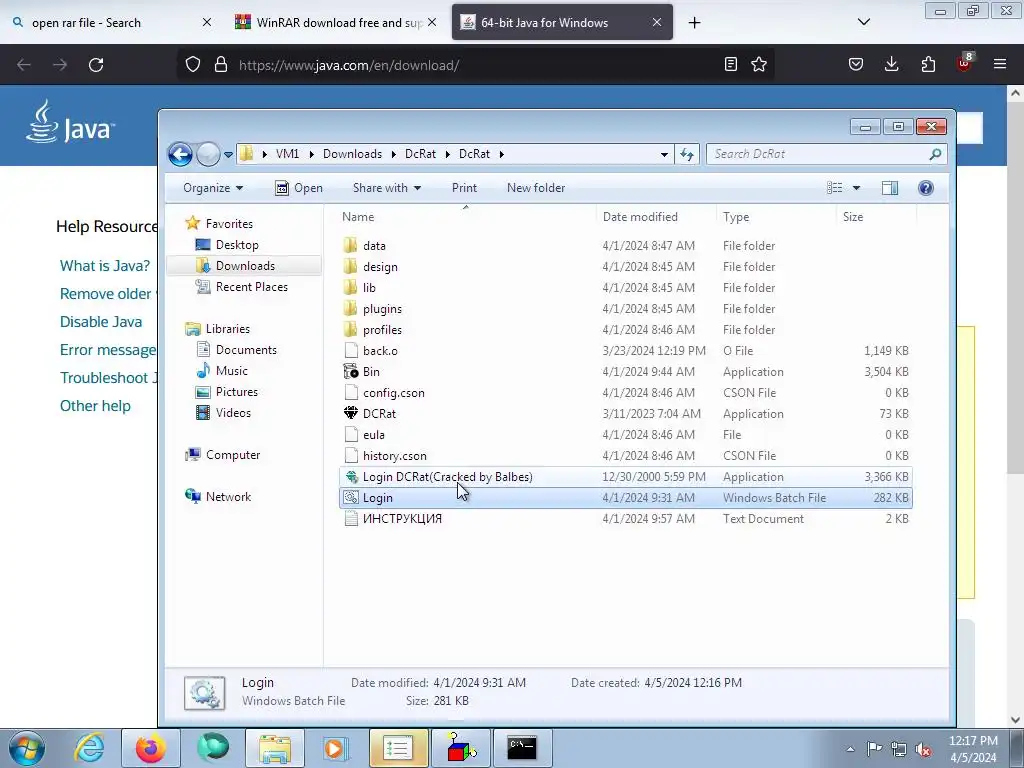Open the Windows Start menu
Screen dimensions: 1024x768
pyautogui.click(x=27, y=748)
